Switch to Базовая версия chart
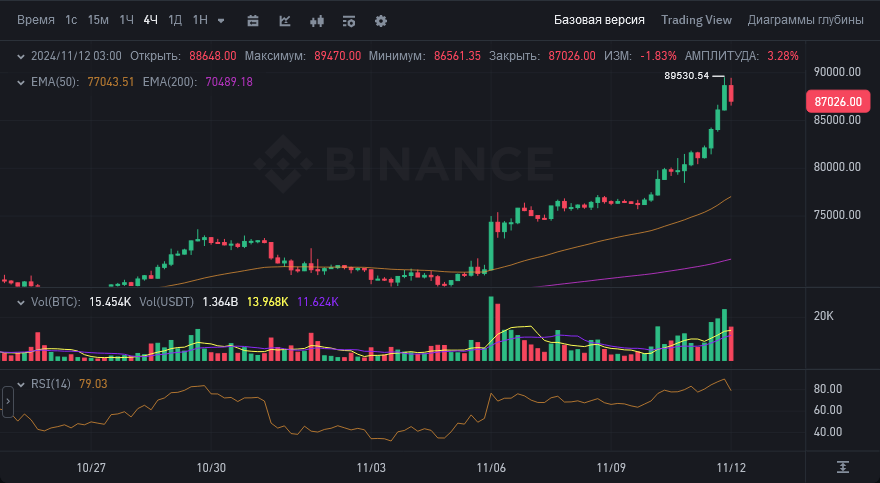Image resolution: width=880 pixels, height=483 pixels. pos(599,20)
